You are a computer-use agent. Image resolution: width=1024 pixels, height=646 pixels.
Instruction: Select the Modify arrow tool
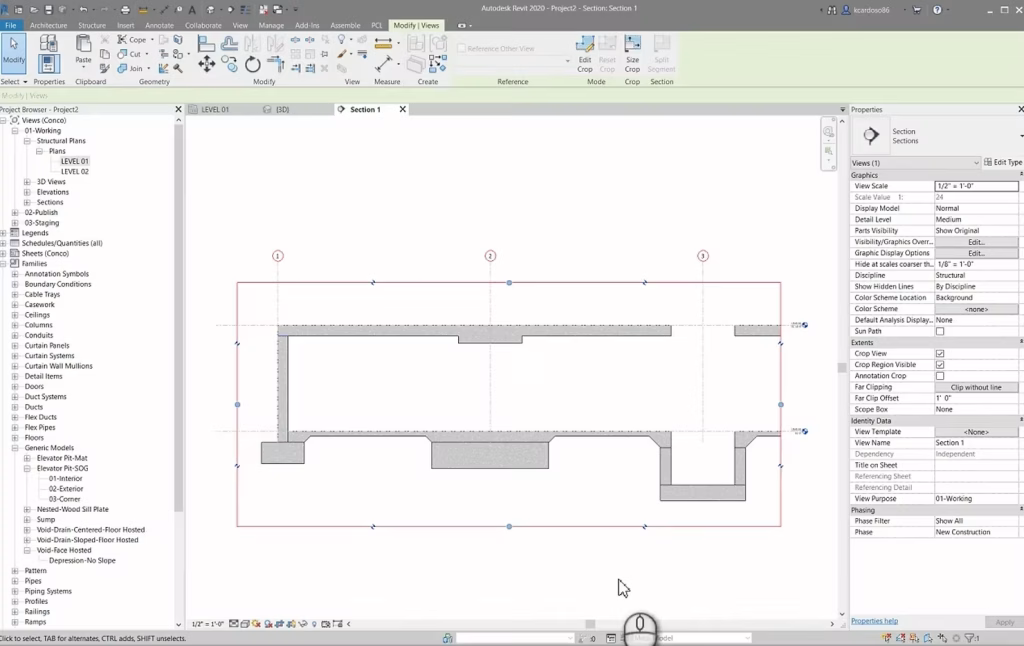14,49
